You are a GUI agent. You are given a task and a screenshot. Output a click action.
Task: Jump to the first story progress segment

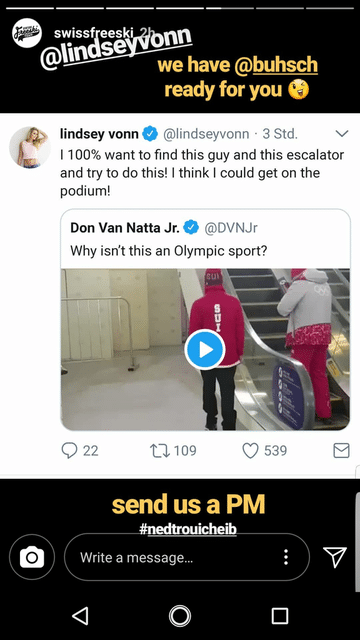point(30,8)
